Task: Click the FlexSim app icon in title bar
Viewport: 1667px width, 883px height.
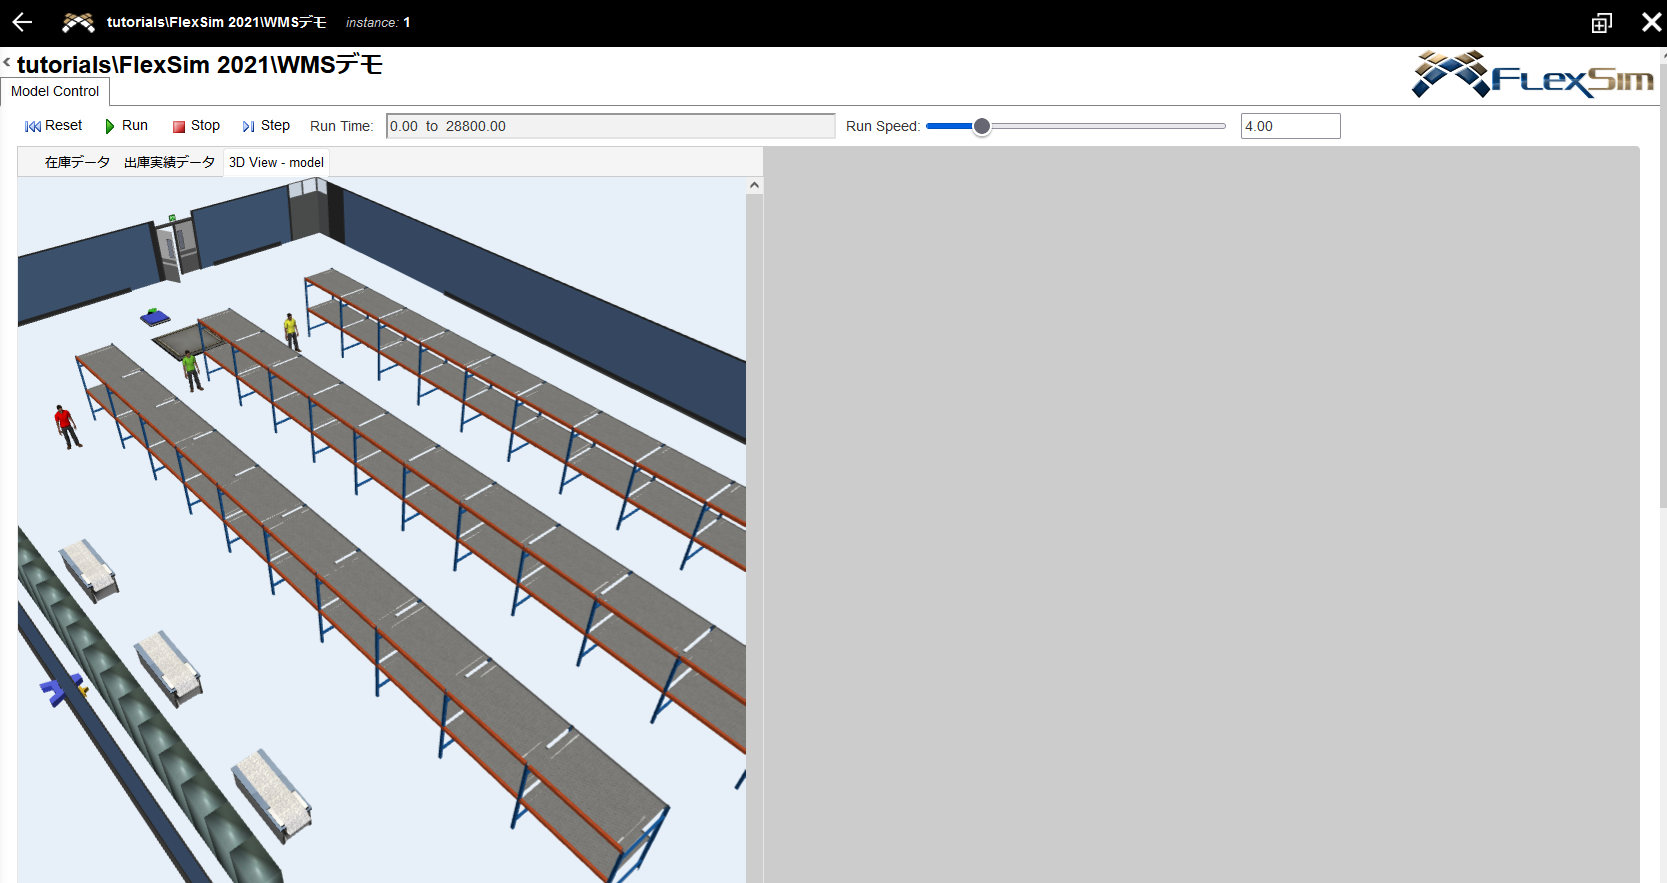Action: pos(78,22)
